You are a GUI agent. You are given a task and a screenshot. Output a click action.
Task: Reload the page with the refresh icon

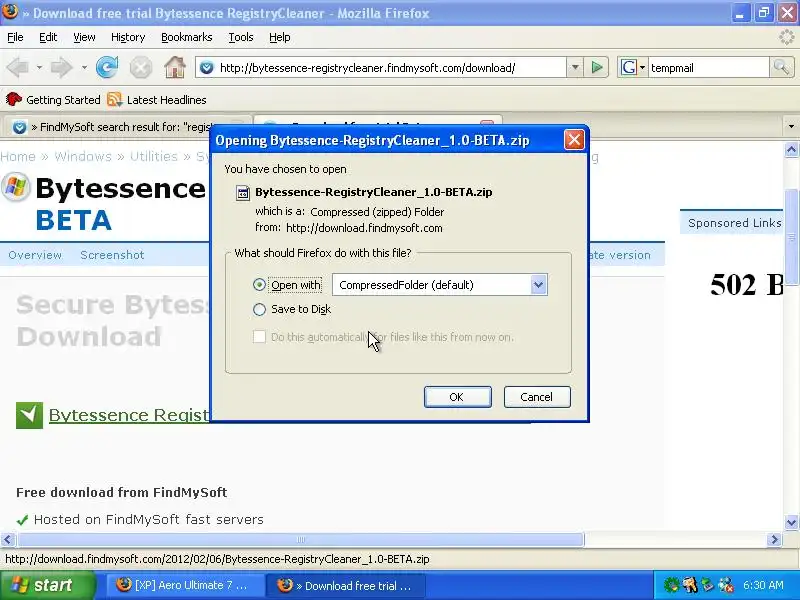pos(107,67)
